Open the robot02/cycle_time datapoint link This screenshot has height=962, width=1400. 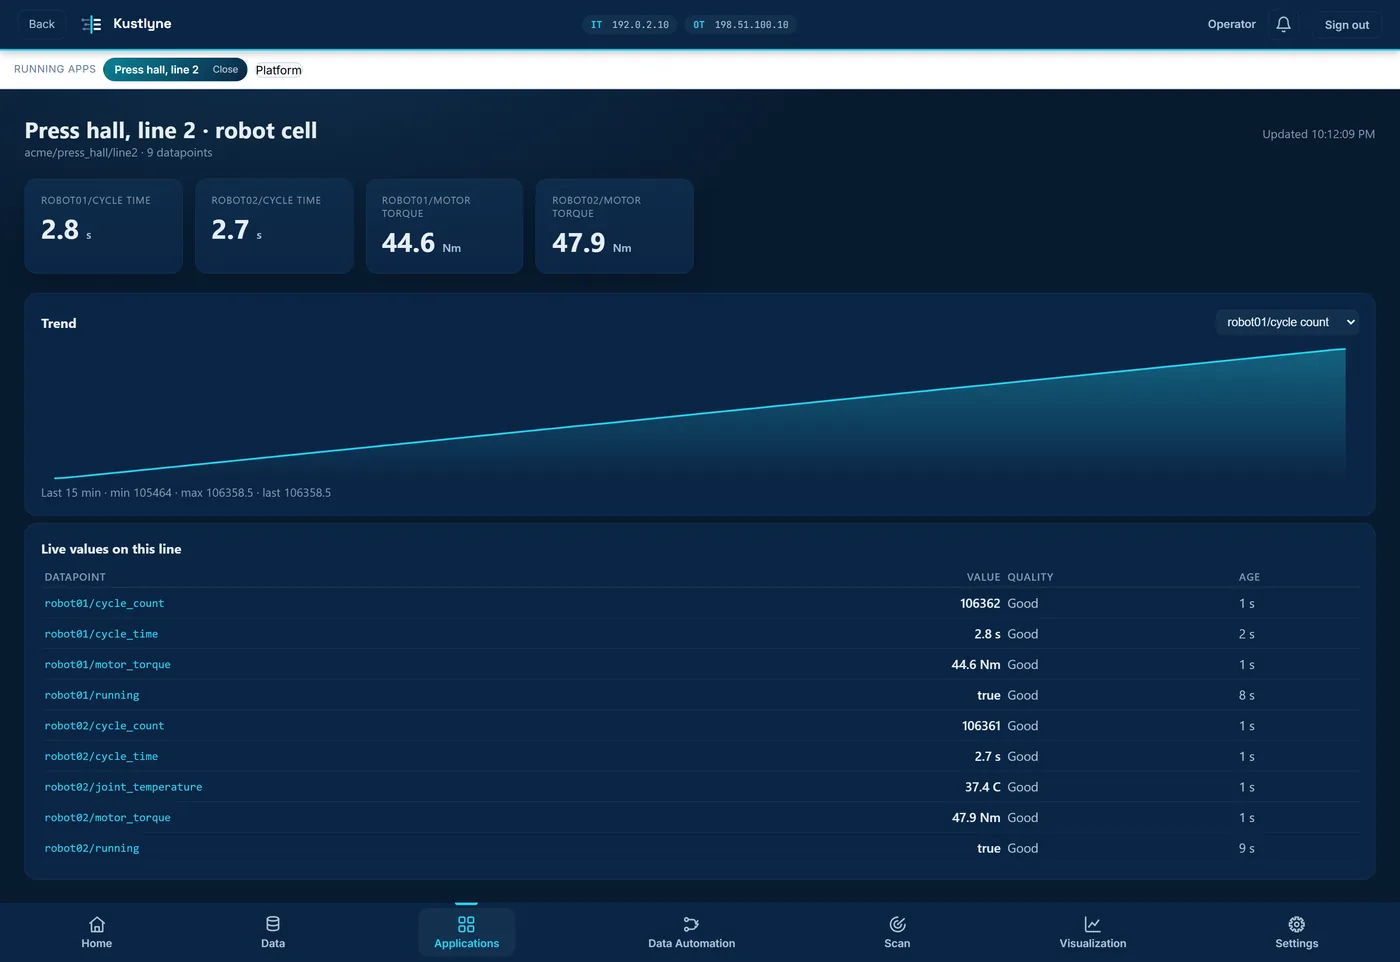(x=101, y=757)
